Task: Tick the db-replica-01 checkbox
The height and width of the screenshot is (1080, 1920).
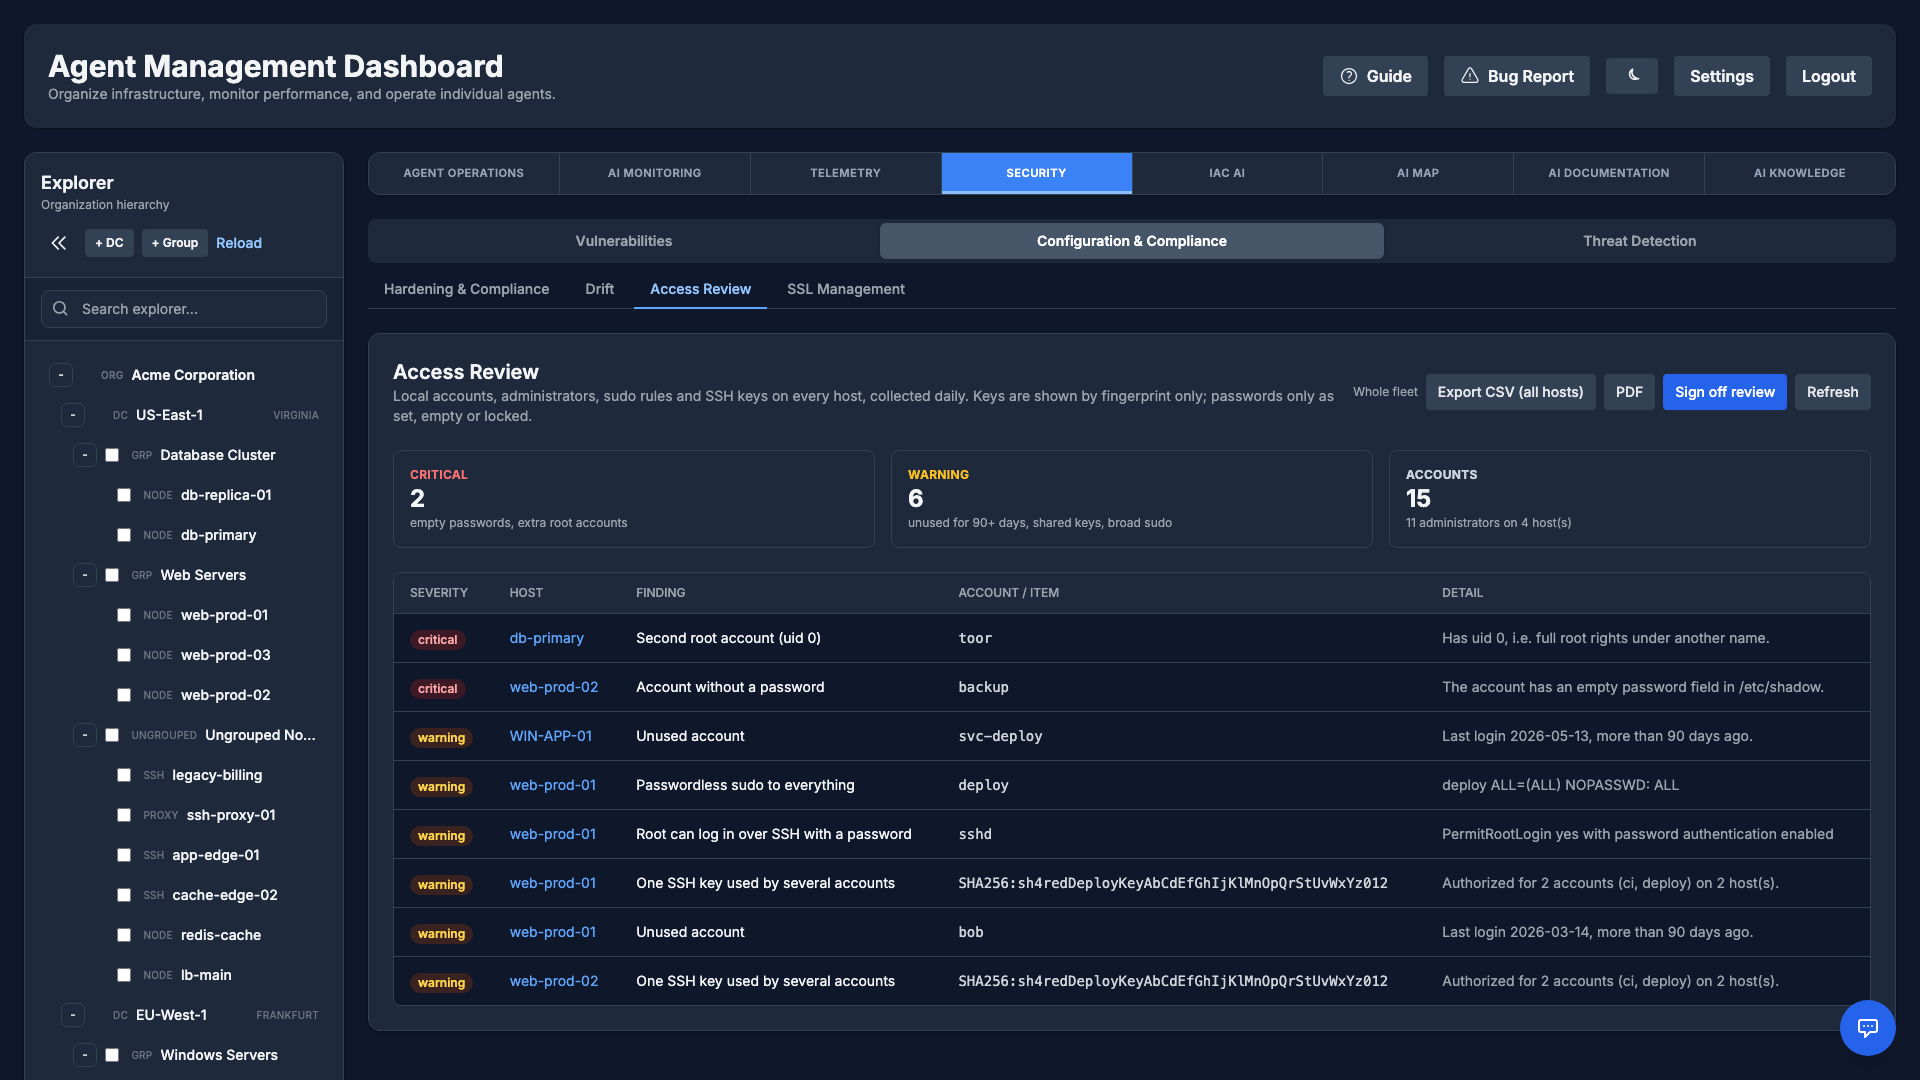Action: 124,495
